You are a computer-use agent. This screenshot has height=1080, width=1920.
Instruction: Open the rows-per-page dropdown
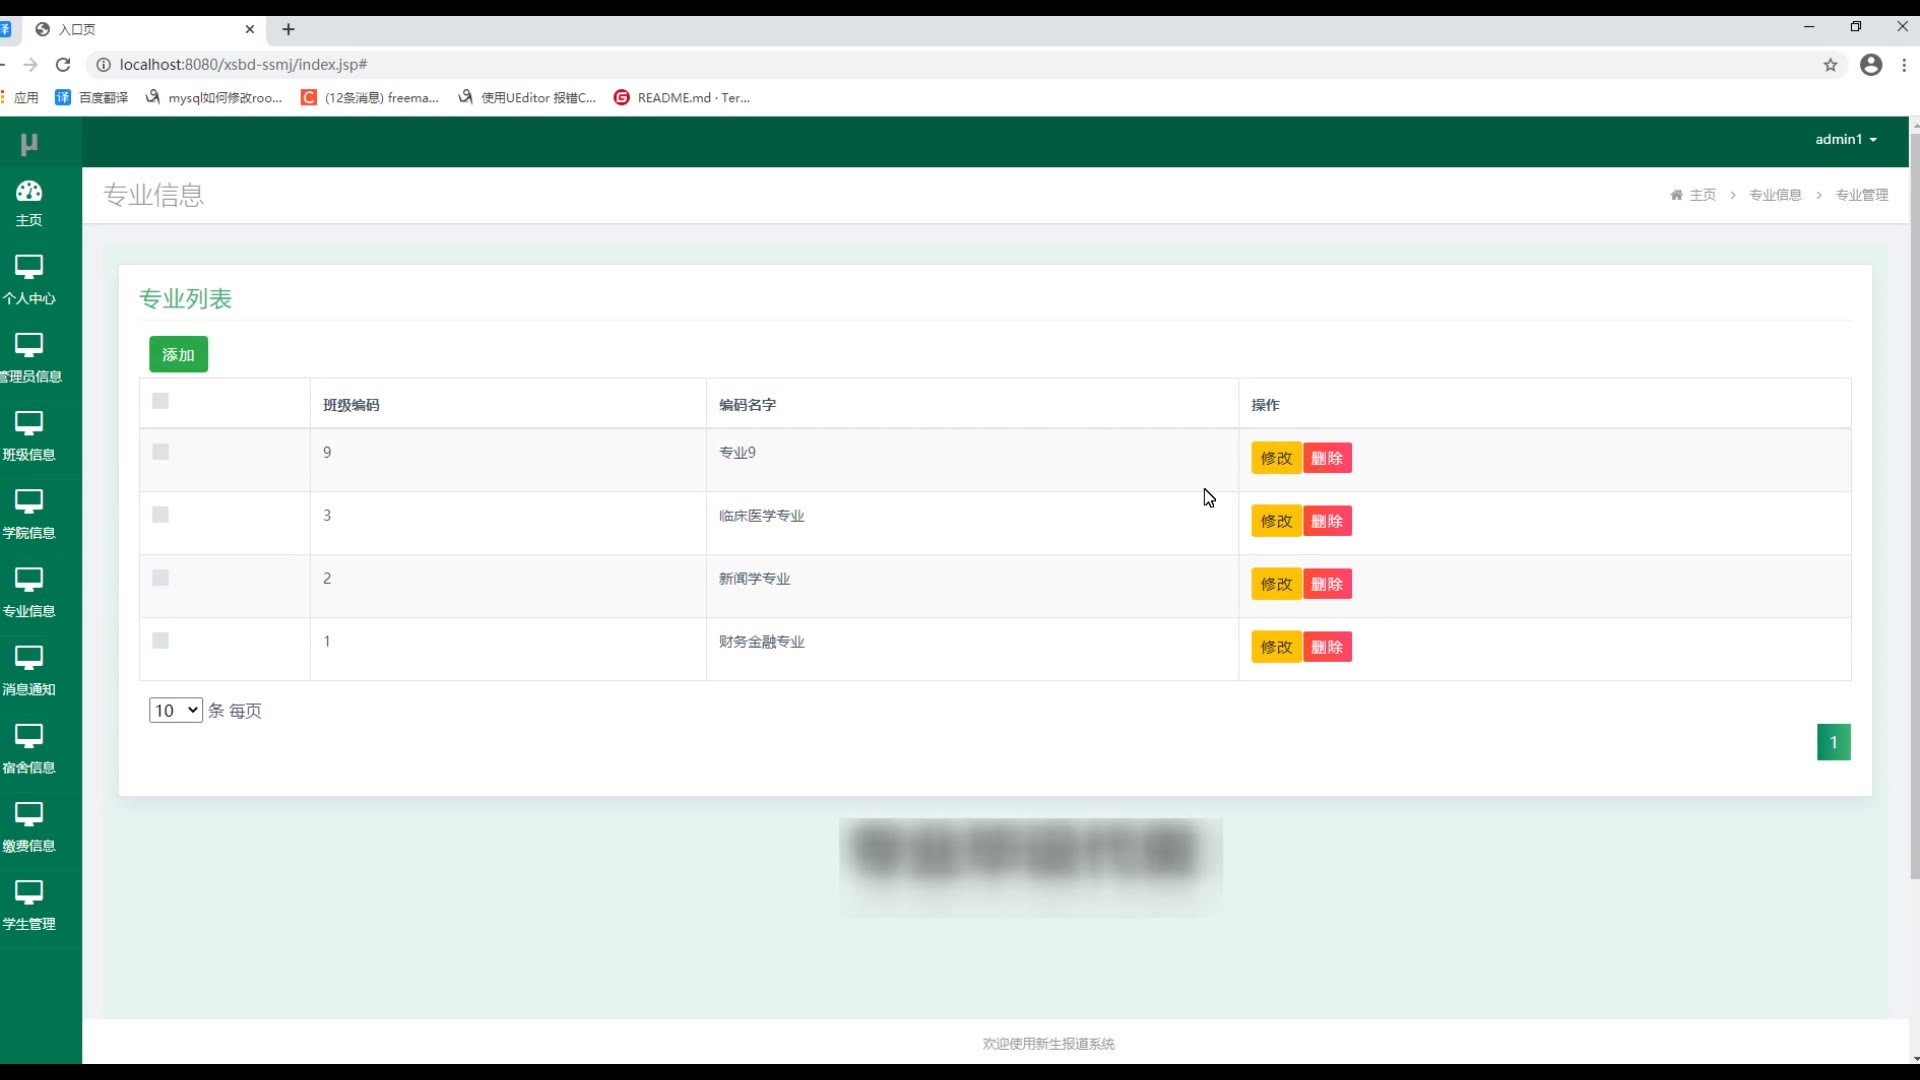176,710
